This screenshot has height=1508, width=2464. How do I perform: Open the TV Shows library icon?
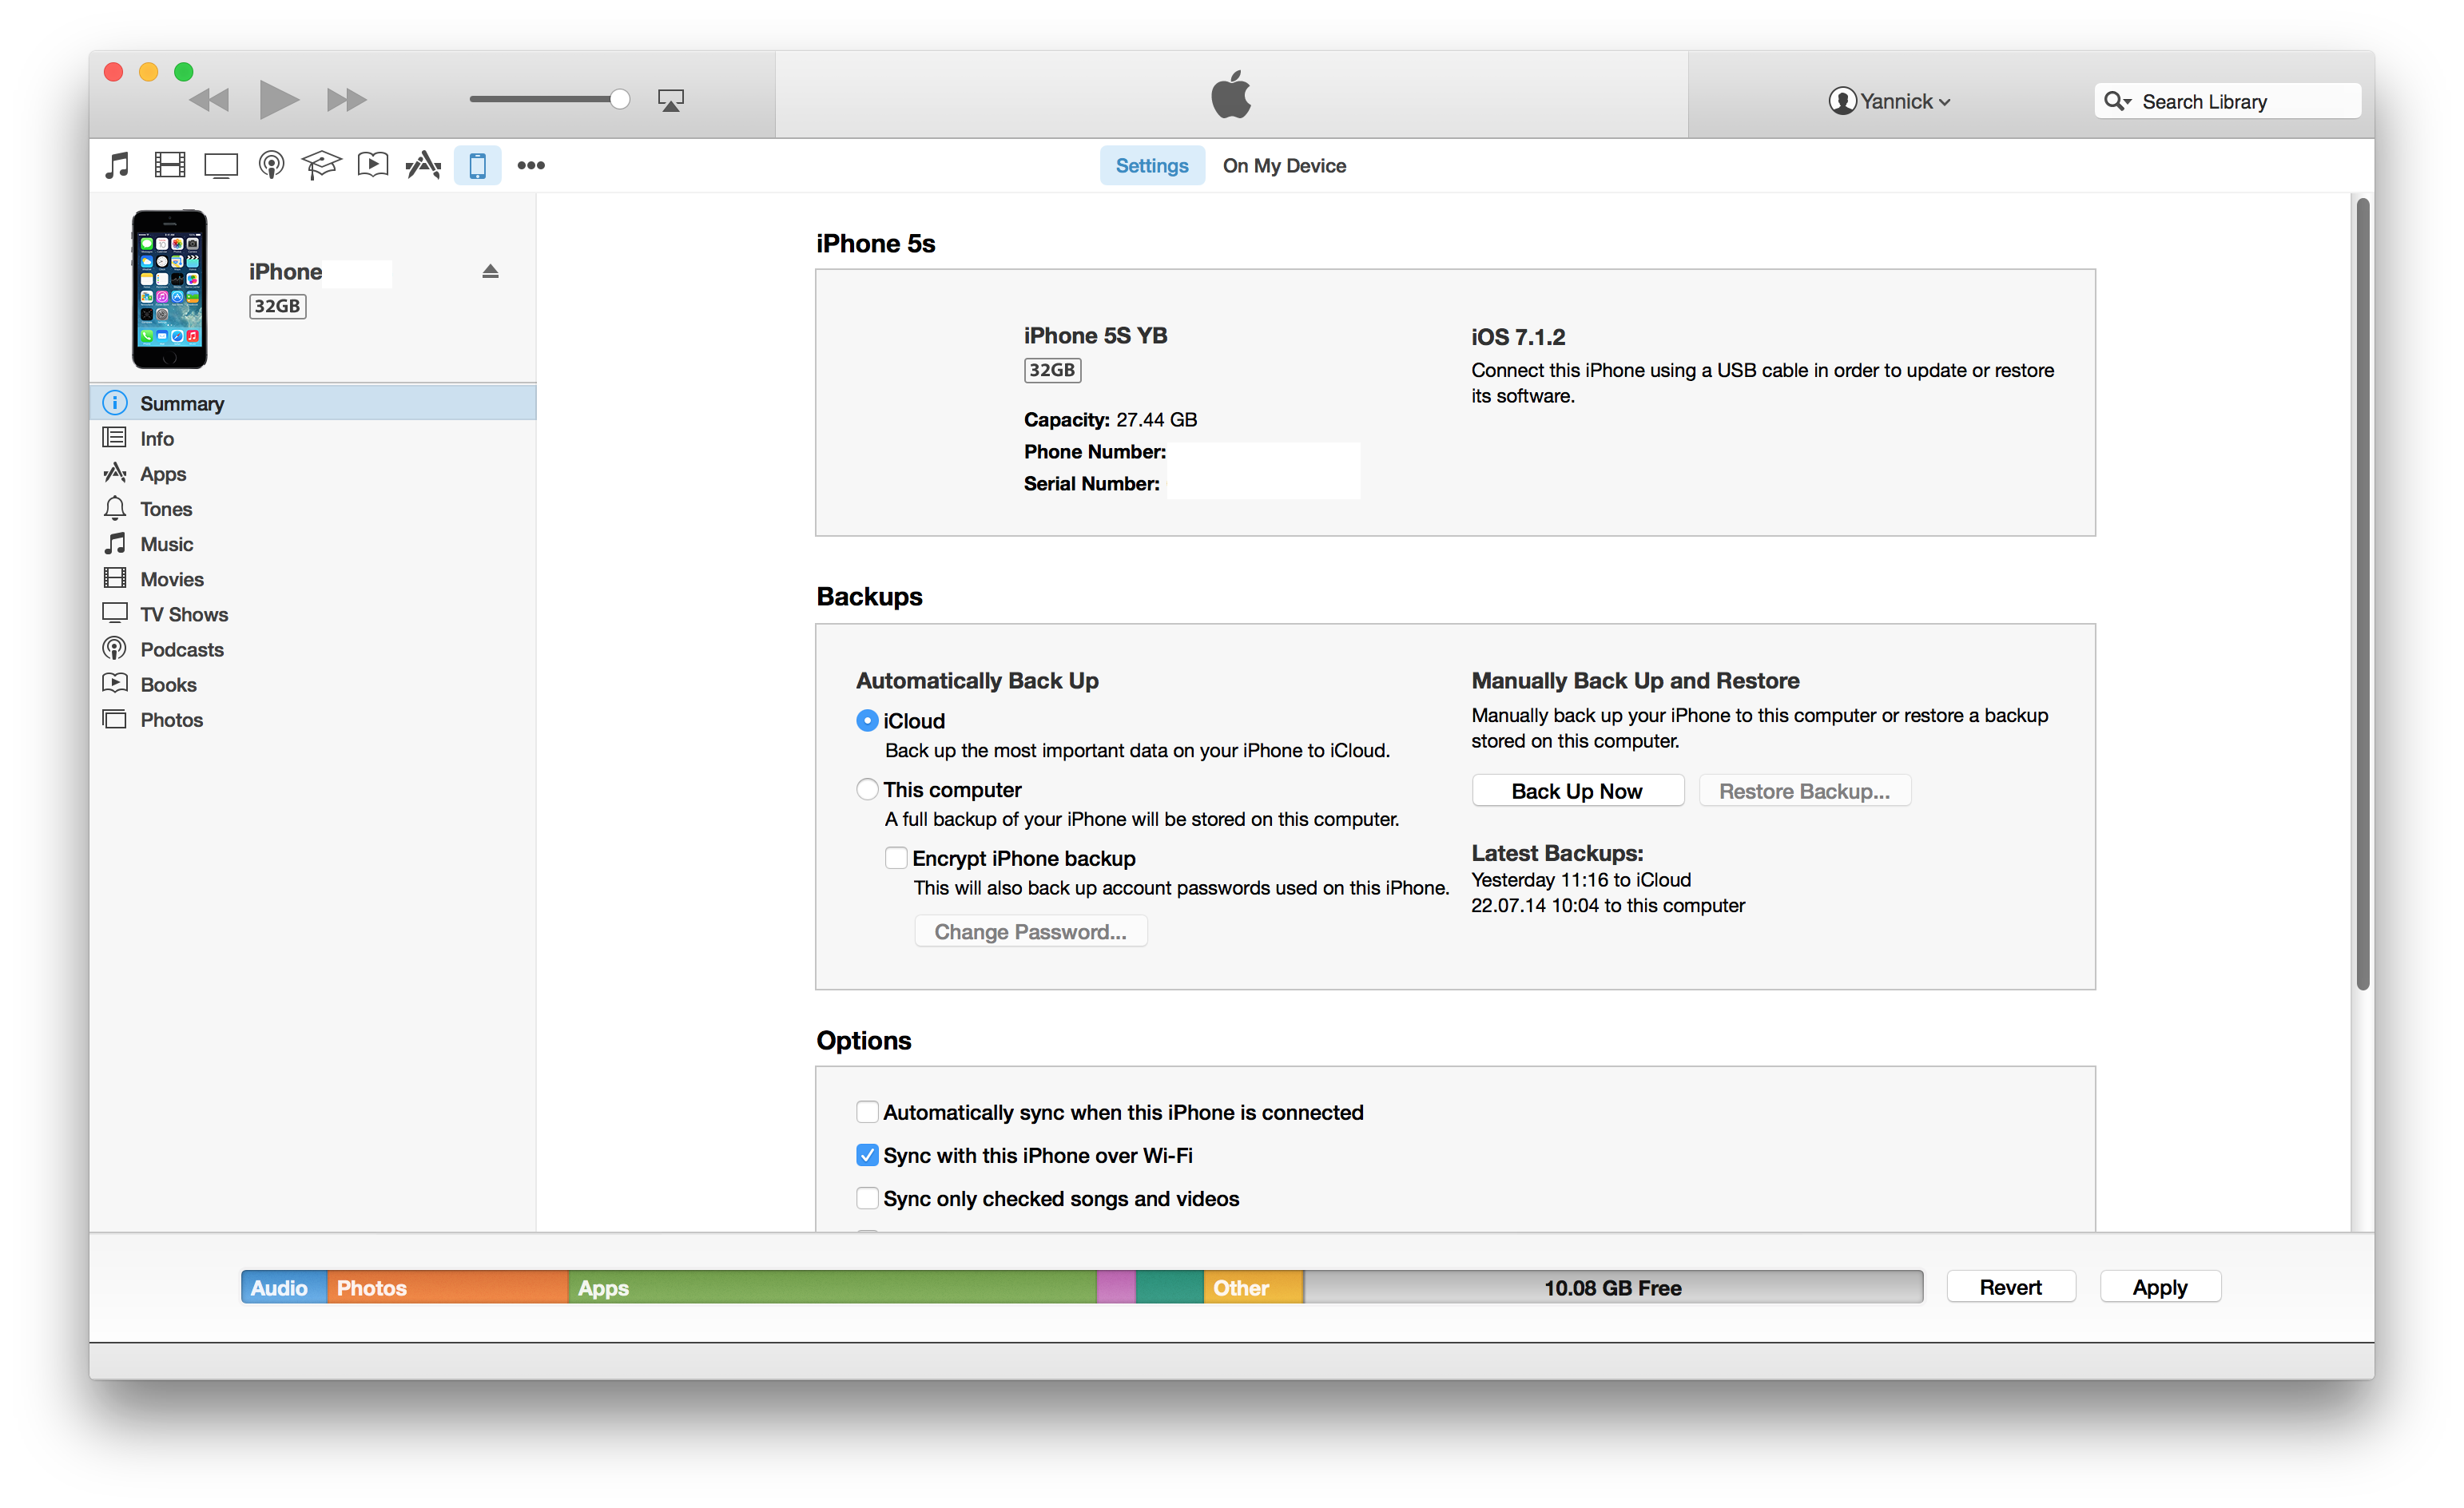[221, 165]
